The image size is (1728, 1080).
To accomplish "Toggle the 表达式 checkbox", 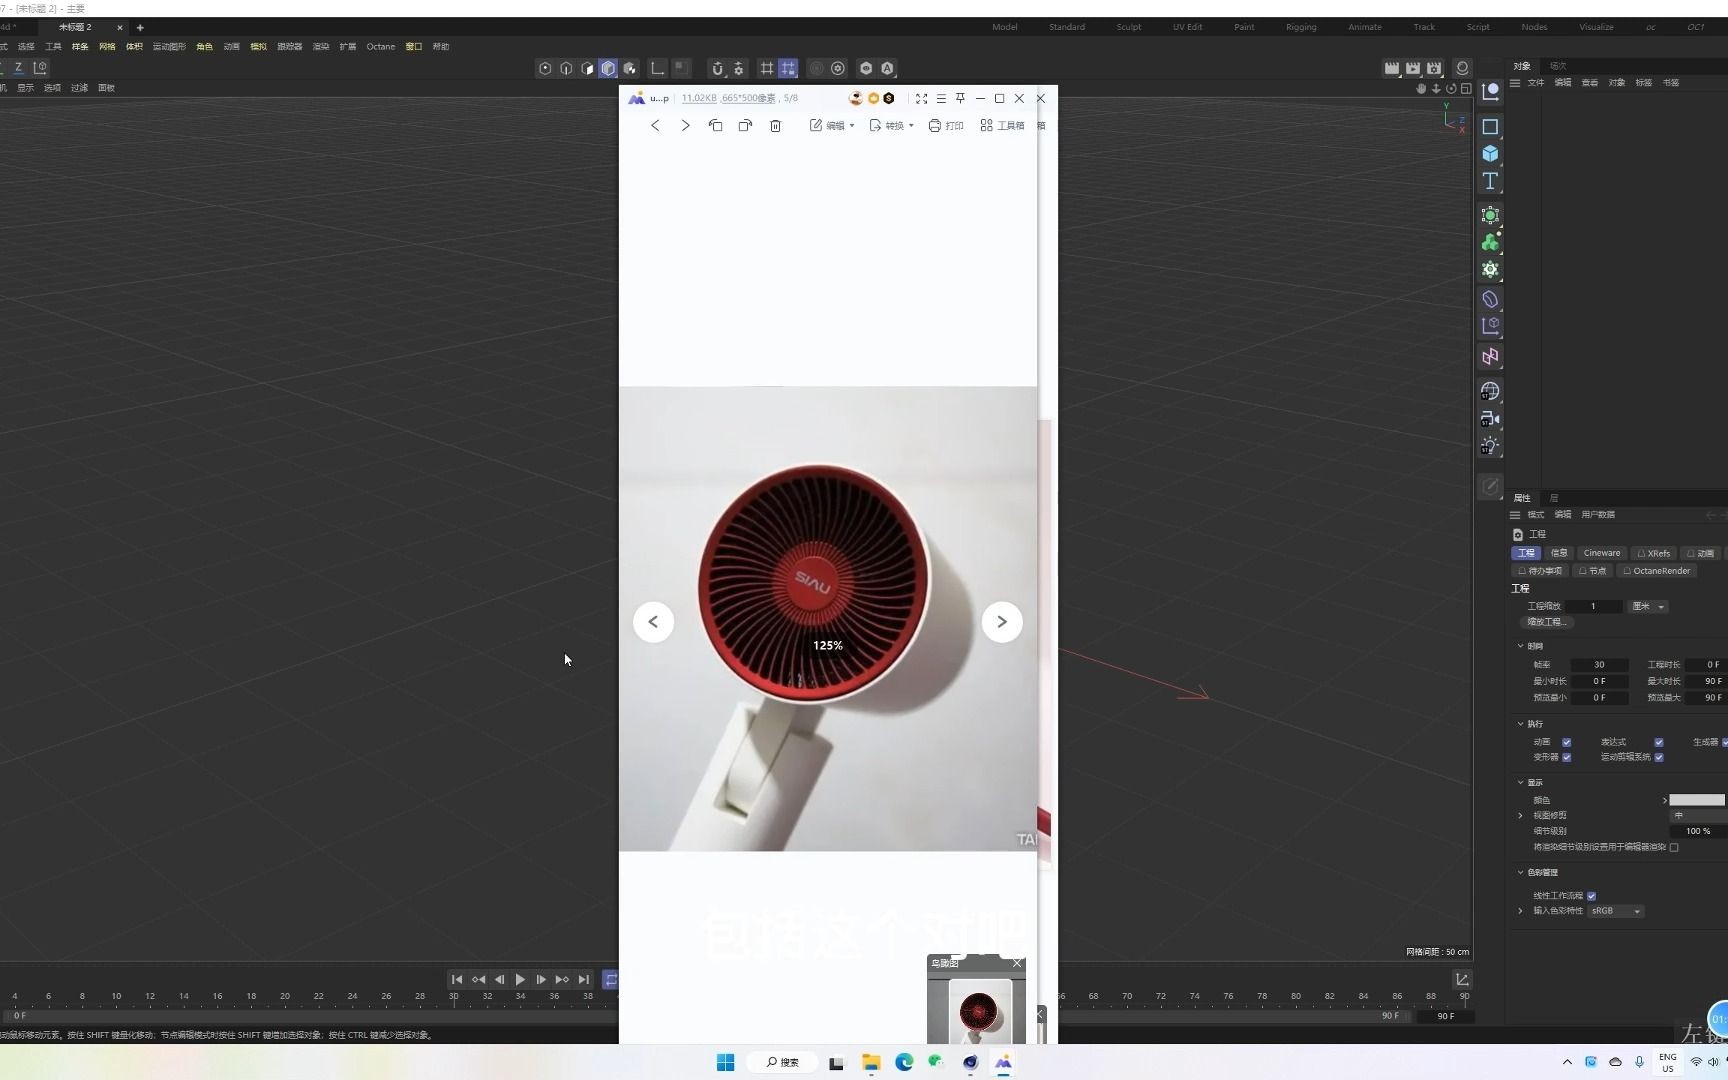I will click(1658, 742).
